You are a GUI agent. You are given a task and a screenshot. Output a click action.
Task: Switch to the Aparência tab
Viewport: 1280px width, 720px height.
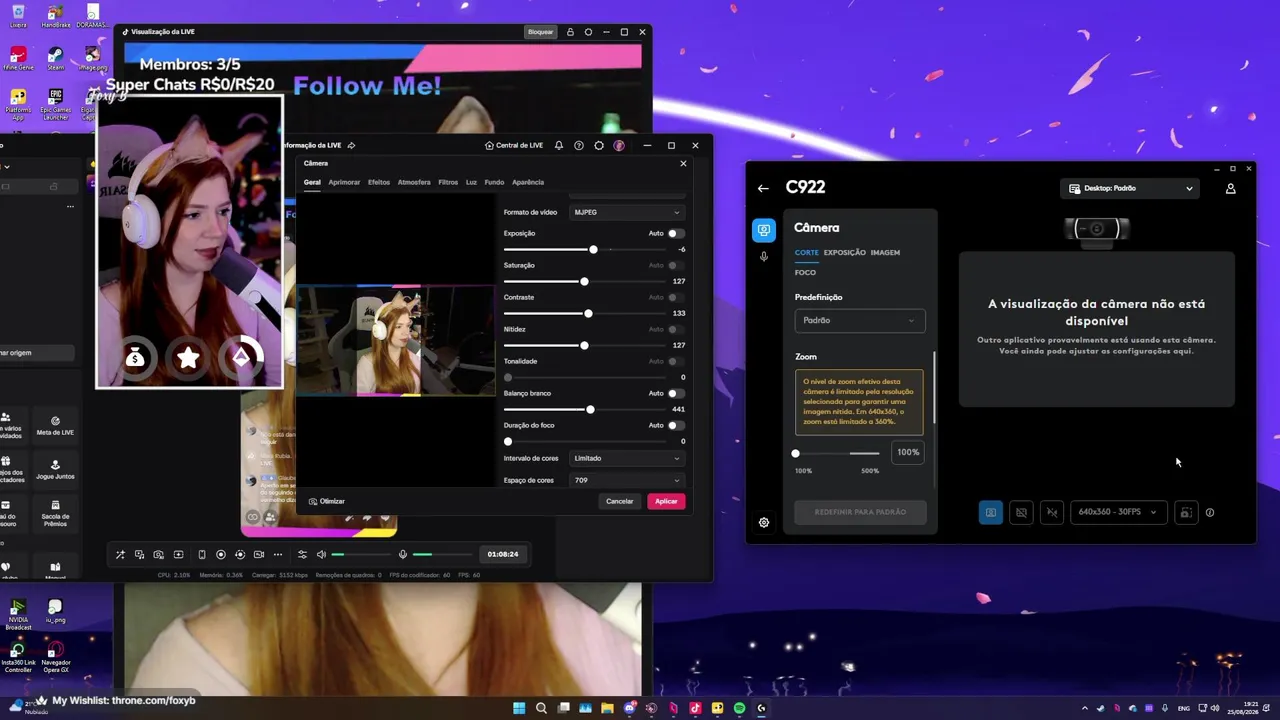point(528,182)
